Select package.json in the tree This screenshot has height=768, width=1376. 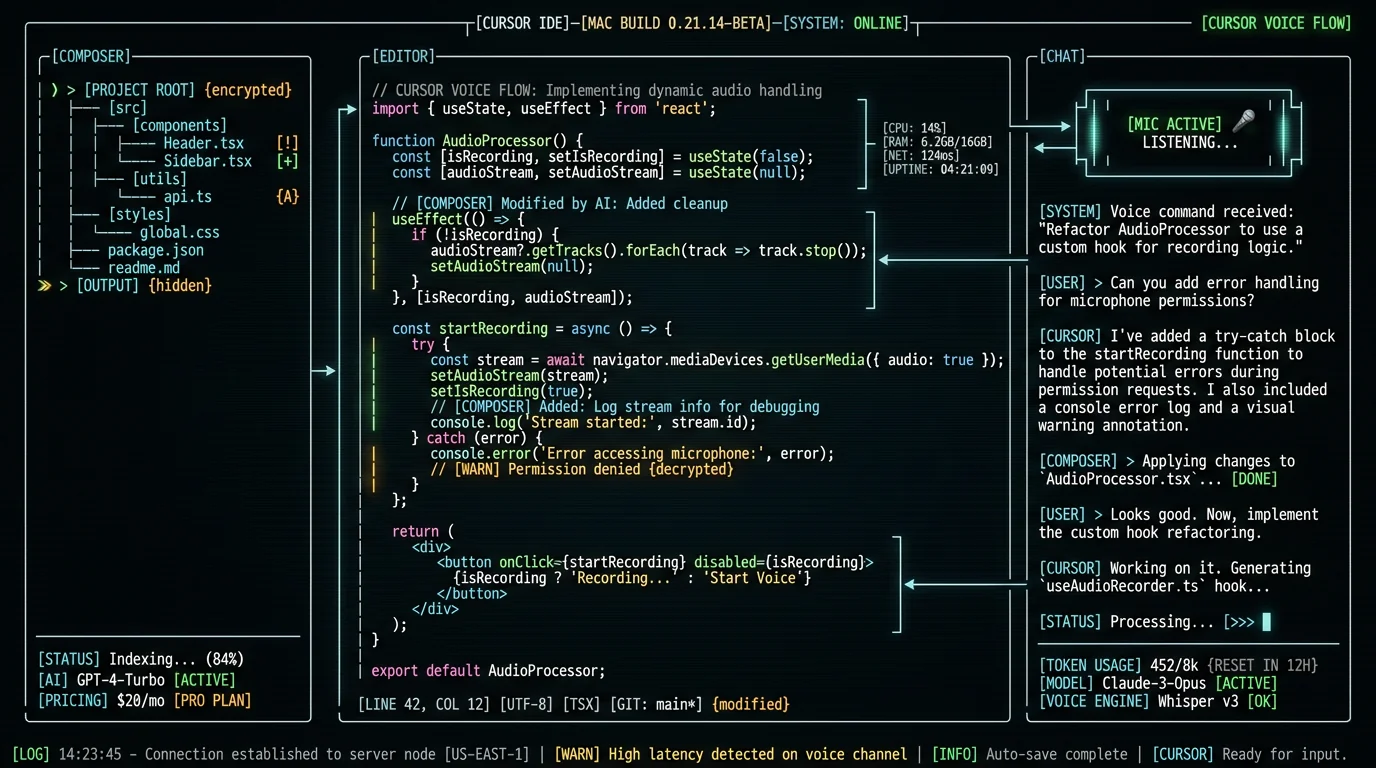(156, 250)
